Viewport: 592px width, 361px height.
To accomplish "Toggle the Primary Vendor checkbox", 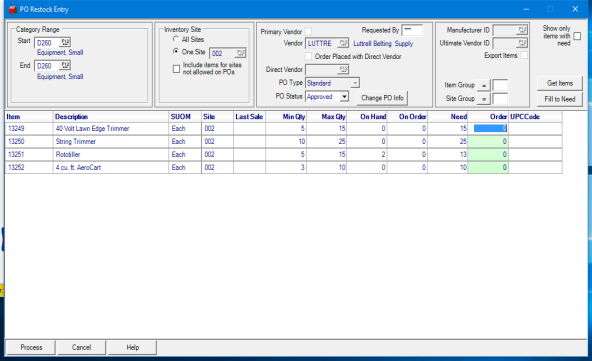I will 308,31.
